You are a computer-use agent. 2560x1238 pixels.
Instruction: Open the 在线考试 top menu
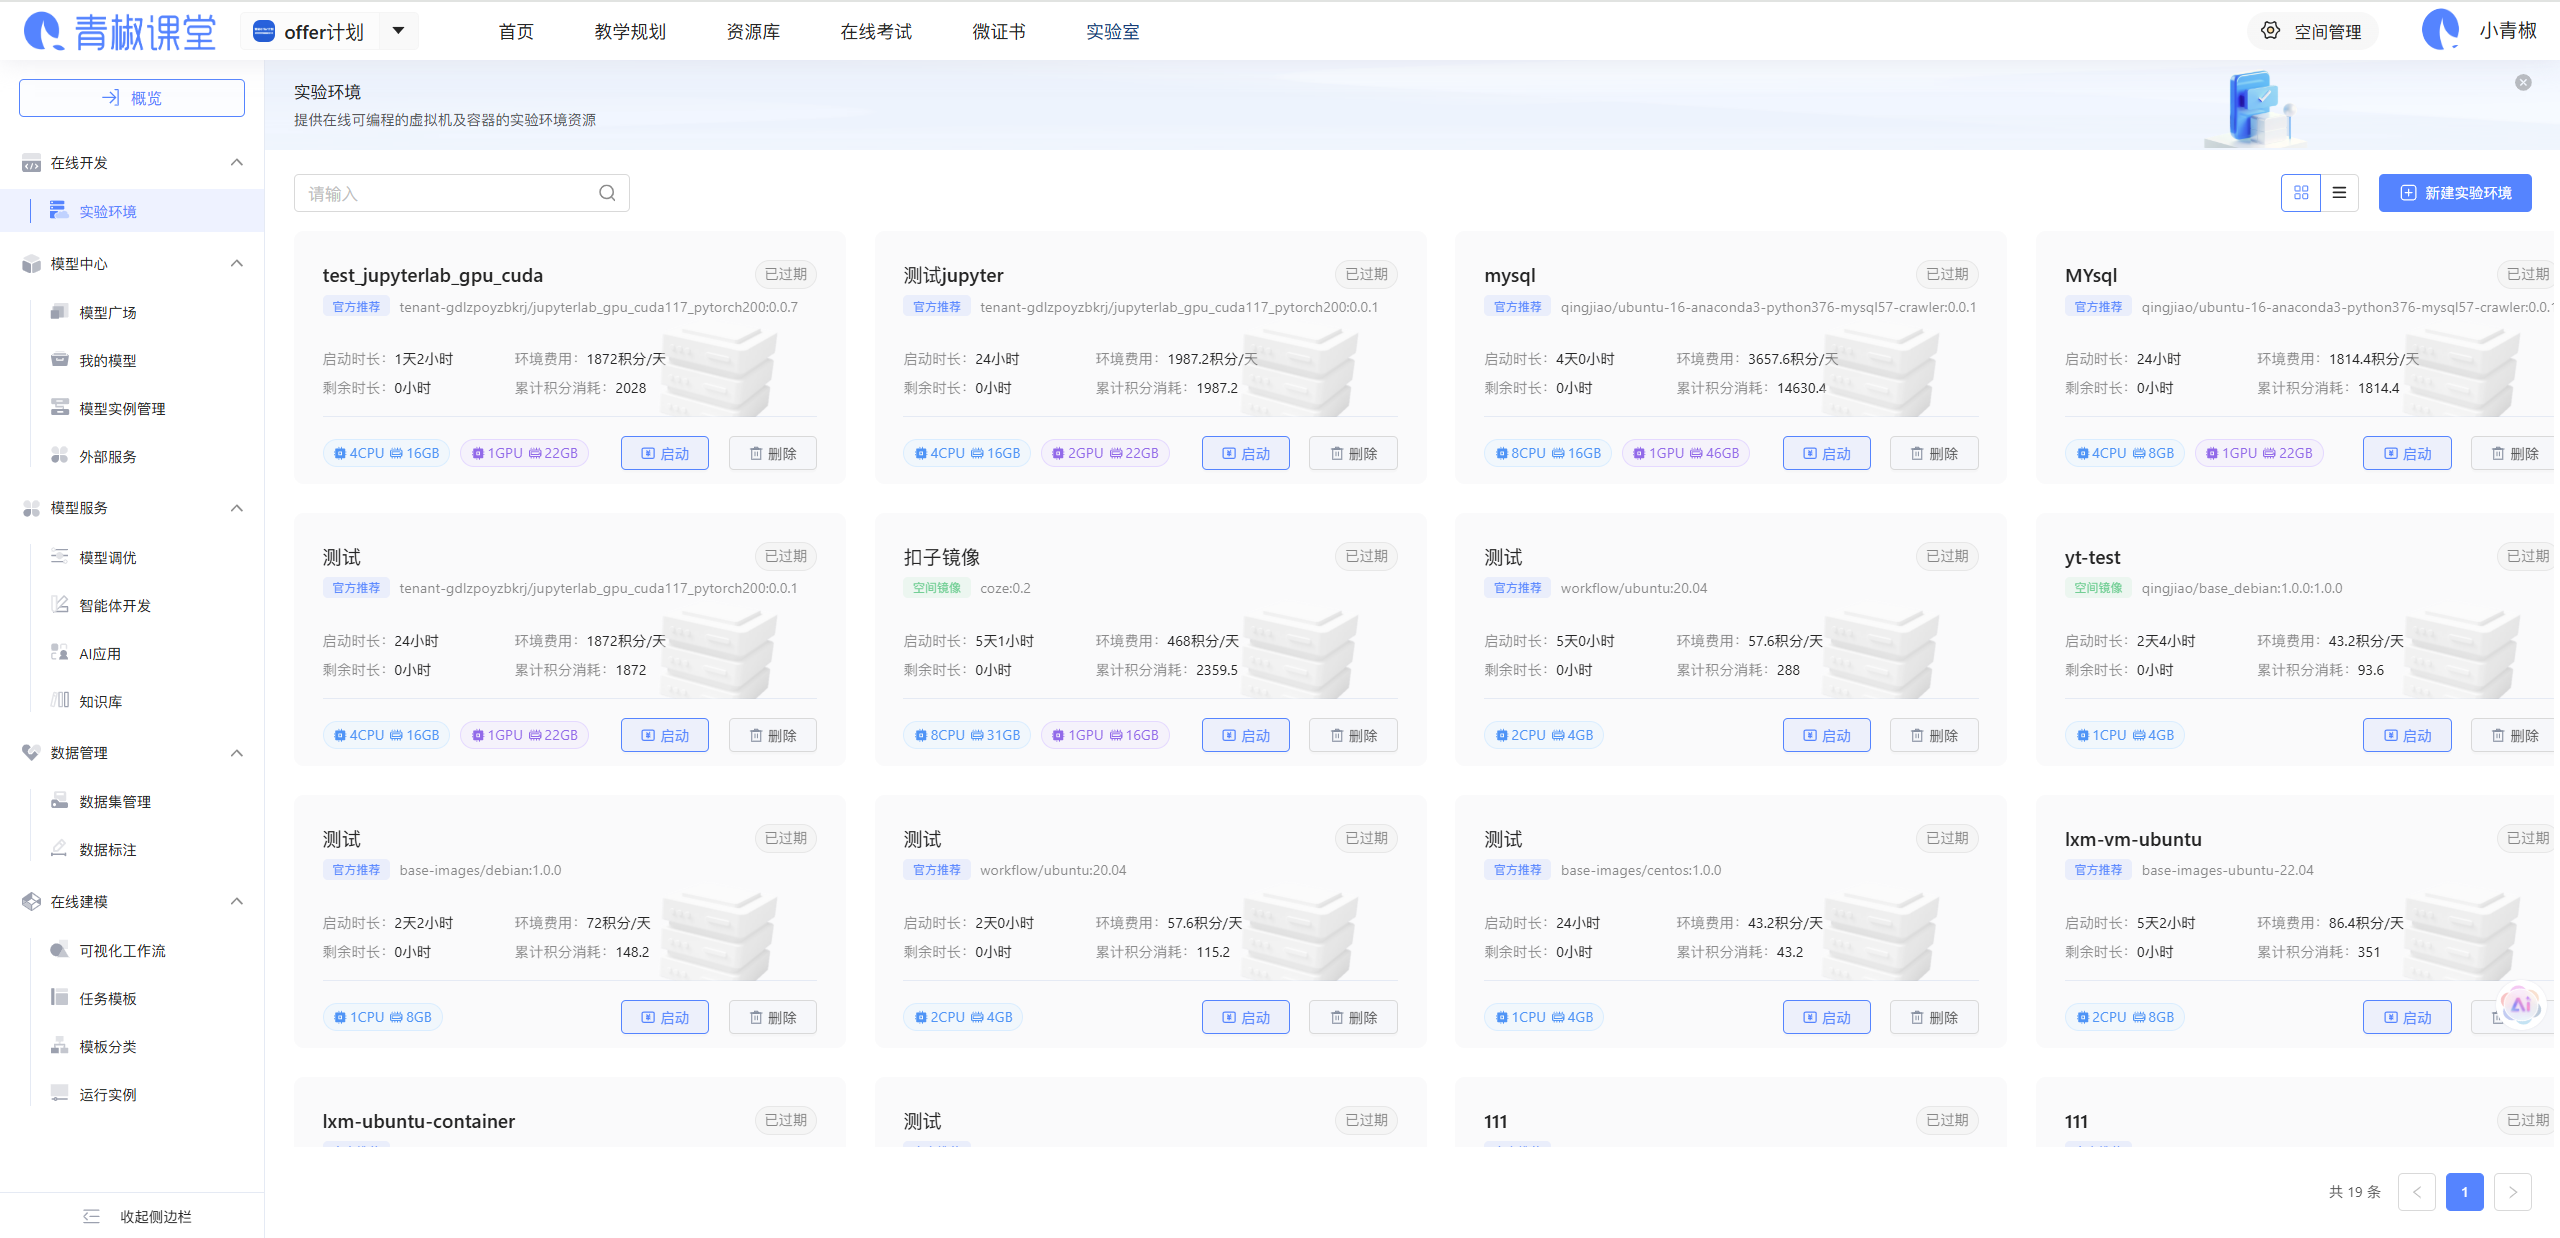click(875, 32)
